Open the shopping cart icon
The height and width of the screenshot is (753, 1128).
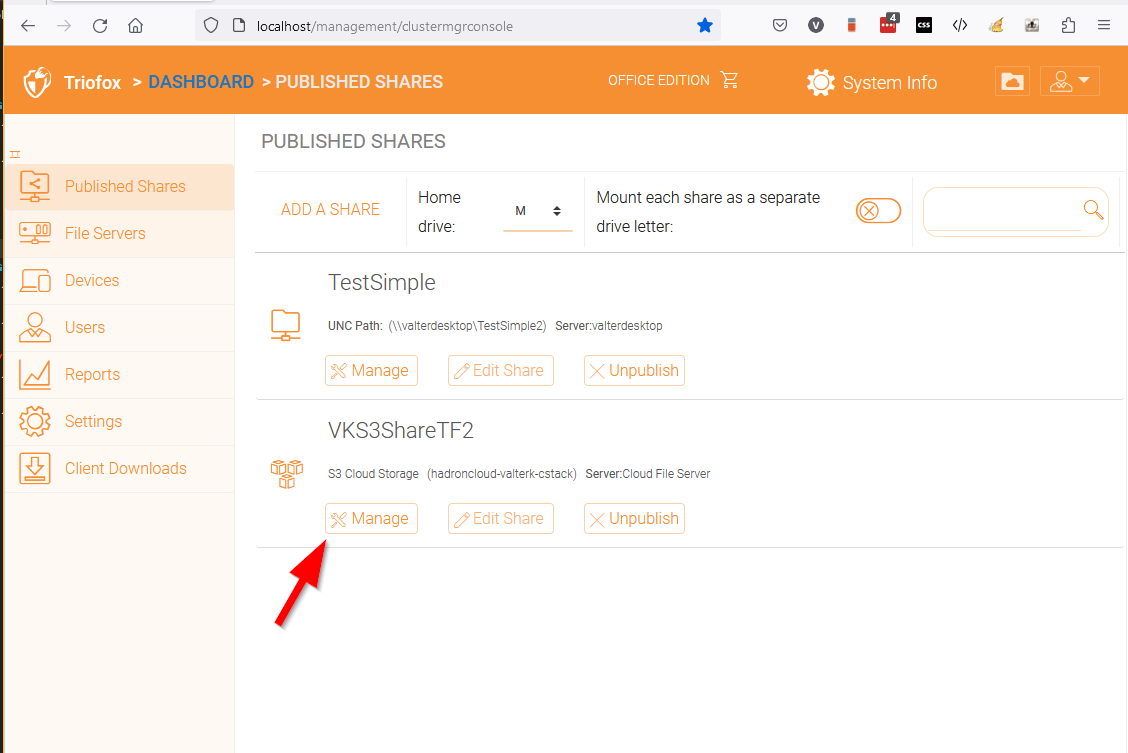[729, 80]
